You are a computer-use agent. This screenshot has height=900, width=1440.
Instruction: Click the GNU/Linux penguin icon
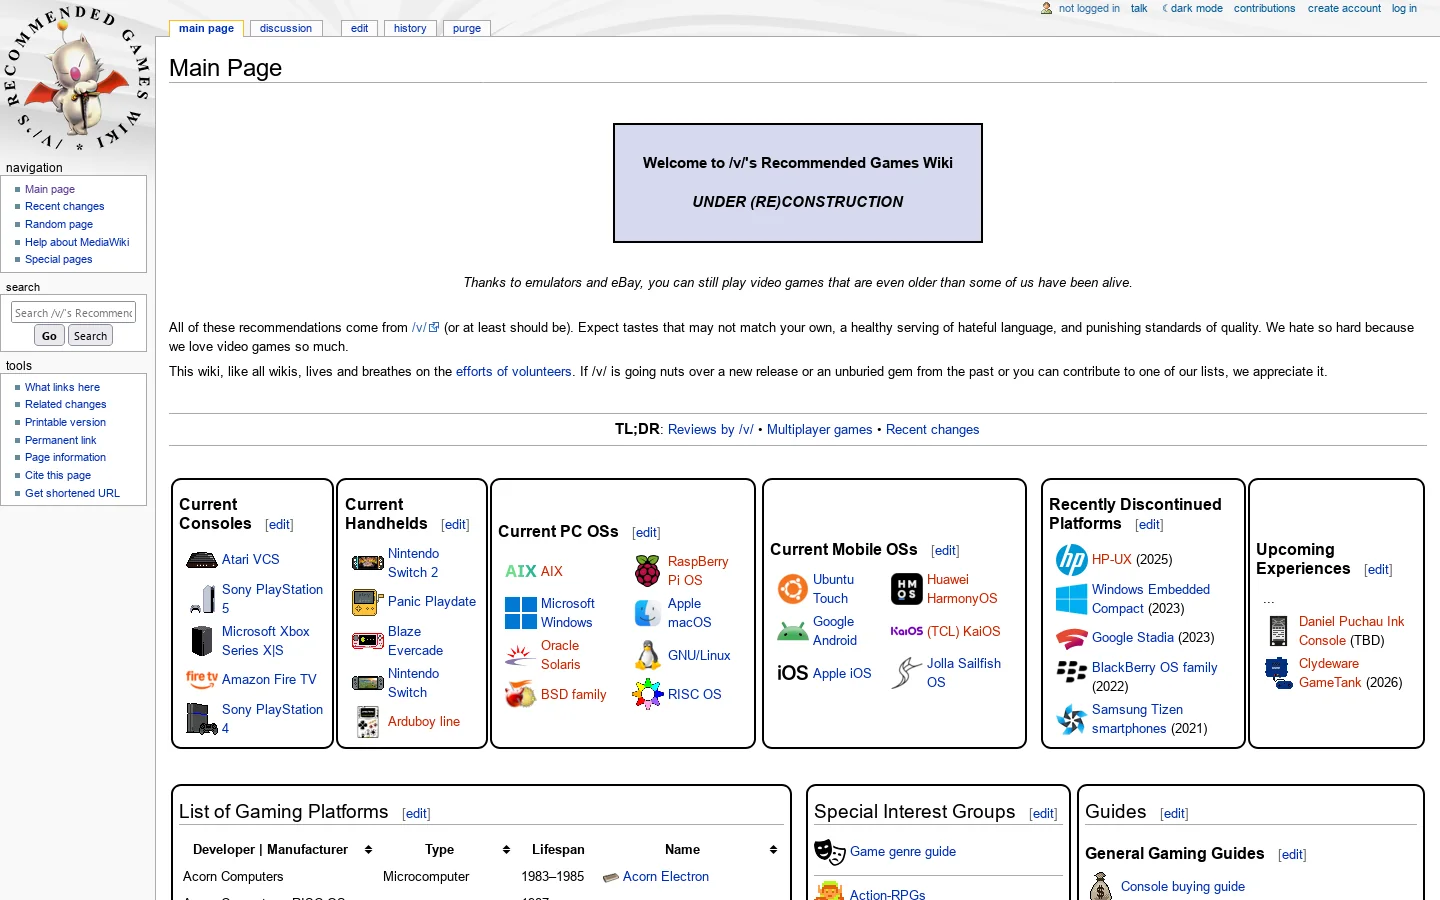(x=648, y=656)
